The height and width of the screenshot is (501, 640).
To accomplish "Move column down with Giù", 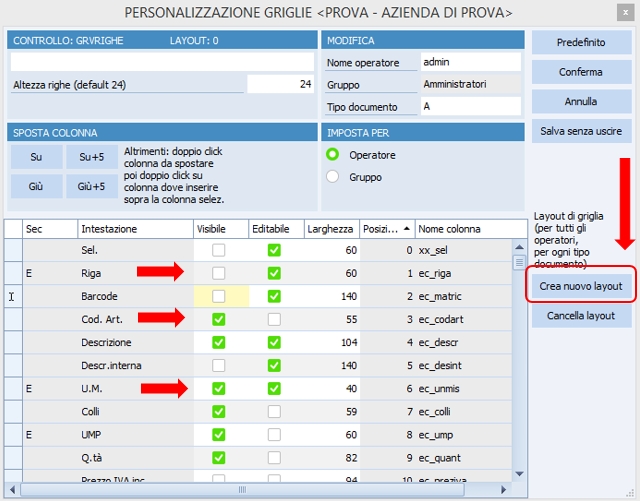I will 36,187.
